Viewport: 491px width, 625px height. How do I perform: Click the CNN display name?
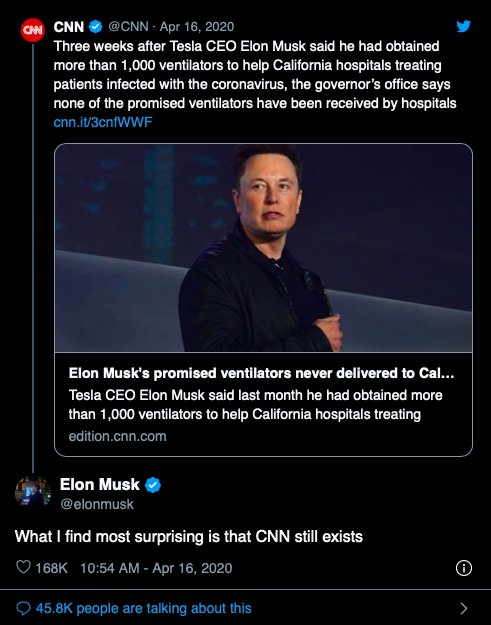pos(69,27)
